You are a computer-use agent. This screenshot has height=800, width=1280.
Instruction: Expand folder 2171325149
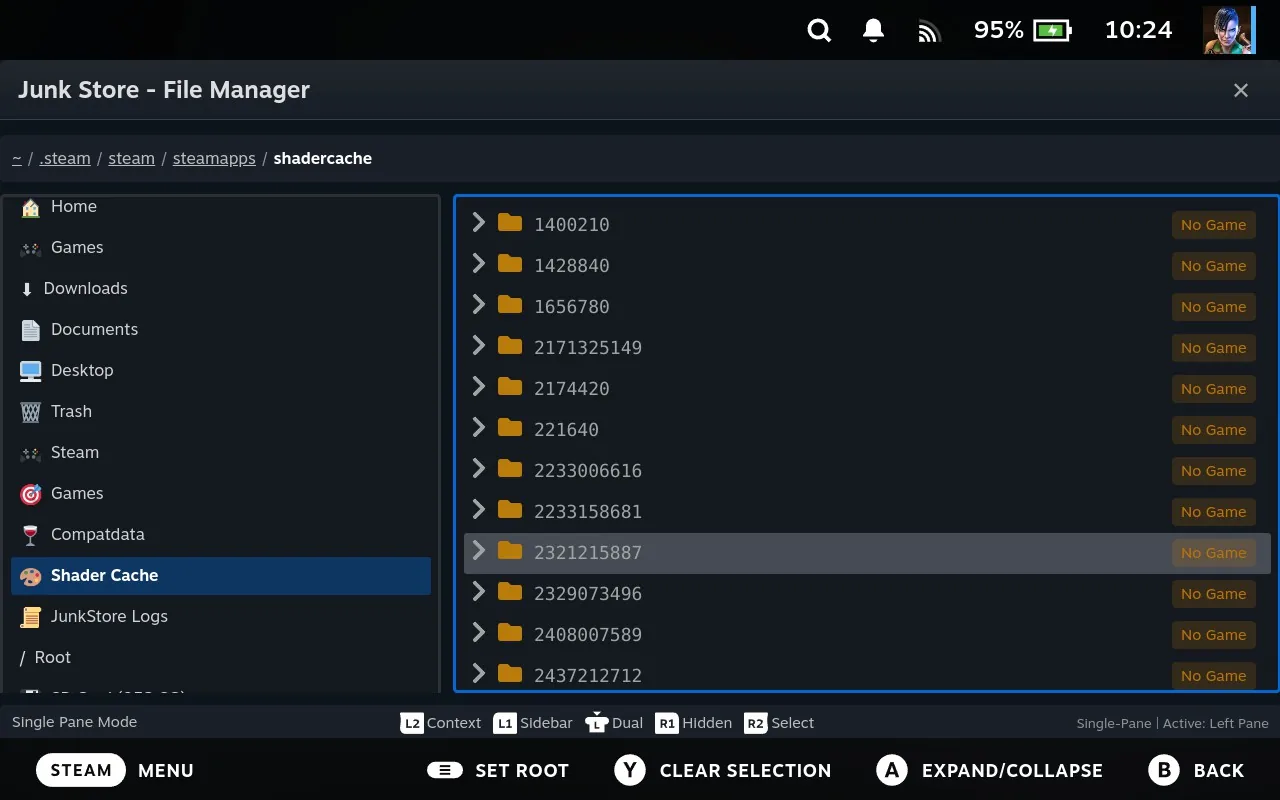479,345
